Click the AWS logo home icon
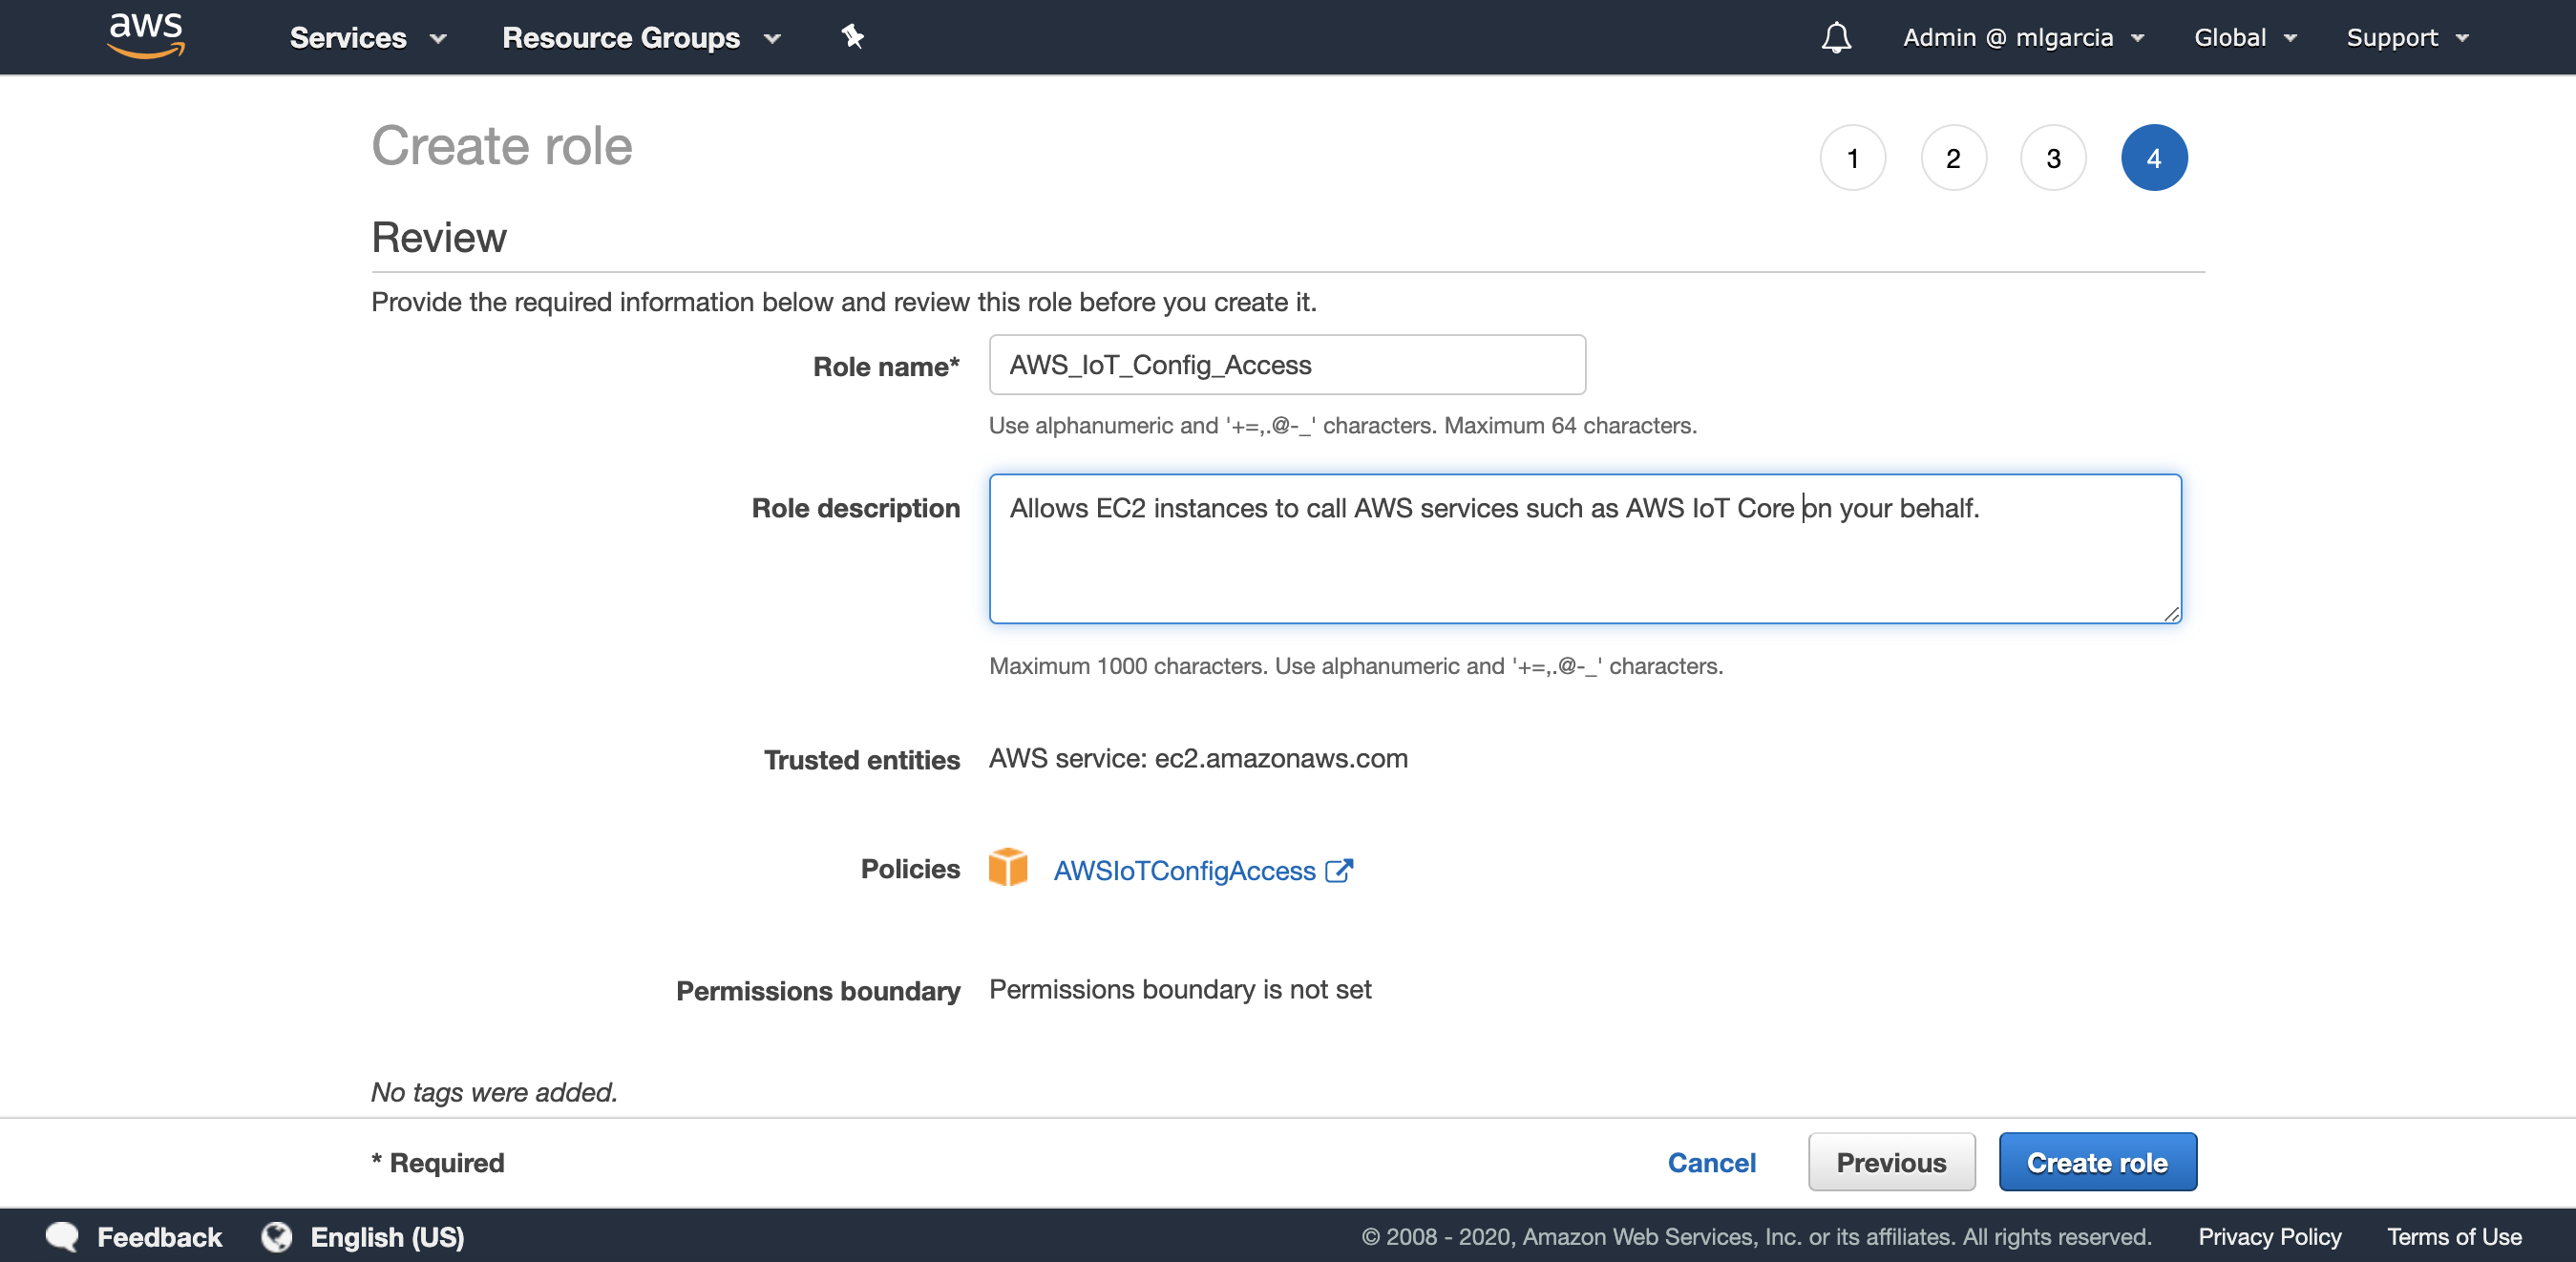The width and height of the screenshot is (2576, 1262). click(x=146, y=36)
